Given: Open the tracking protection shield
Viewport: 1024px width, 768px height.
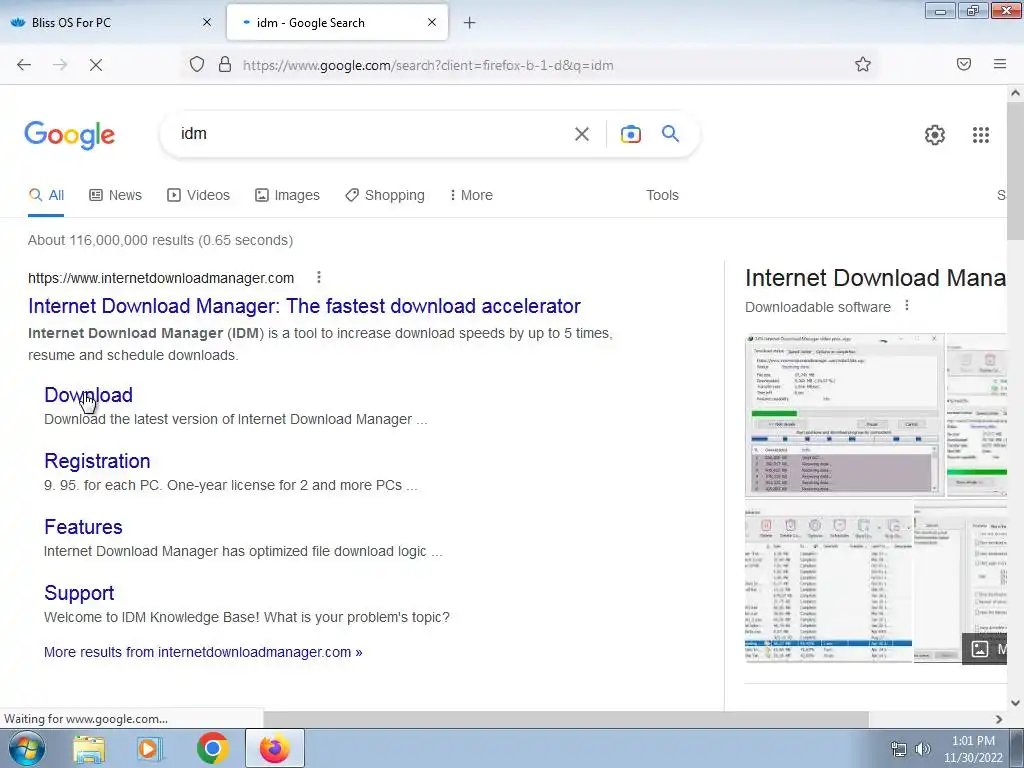Looking at the screenshot, I should pyautogui.click(x=197, y=64).
